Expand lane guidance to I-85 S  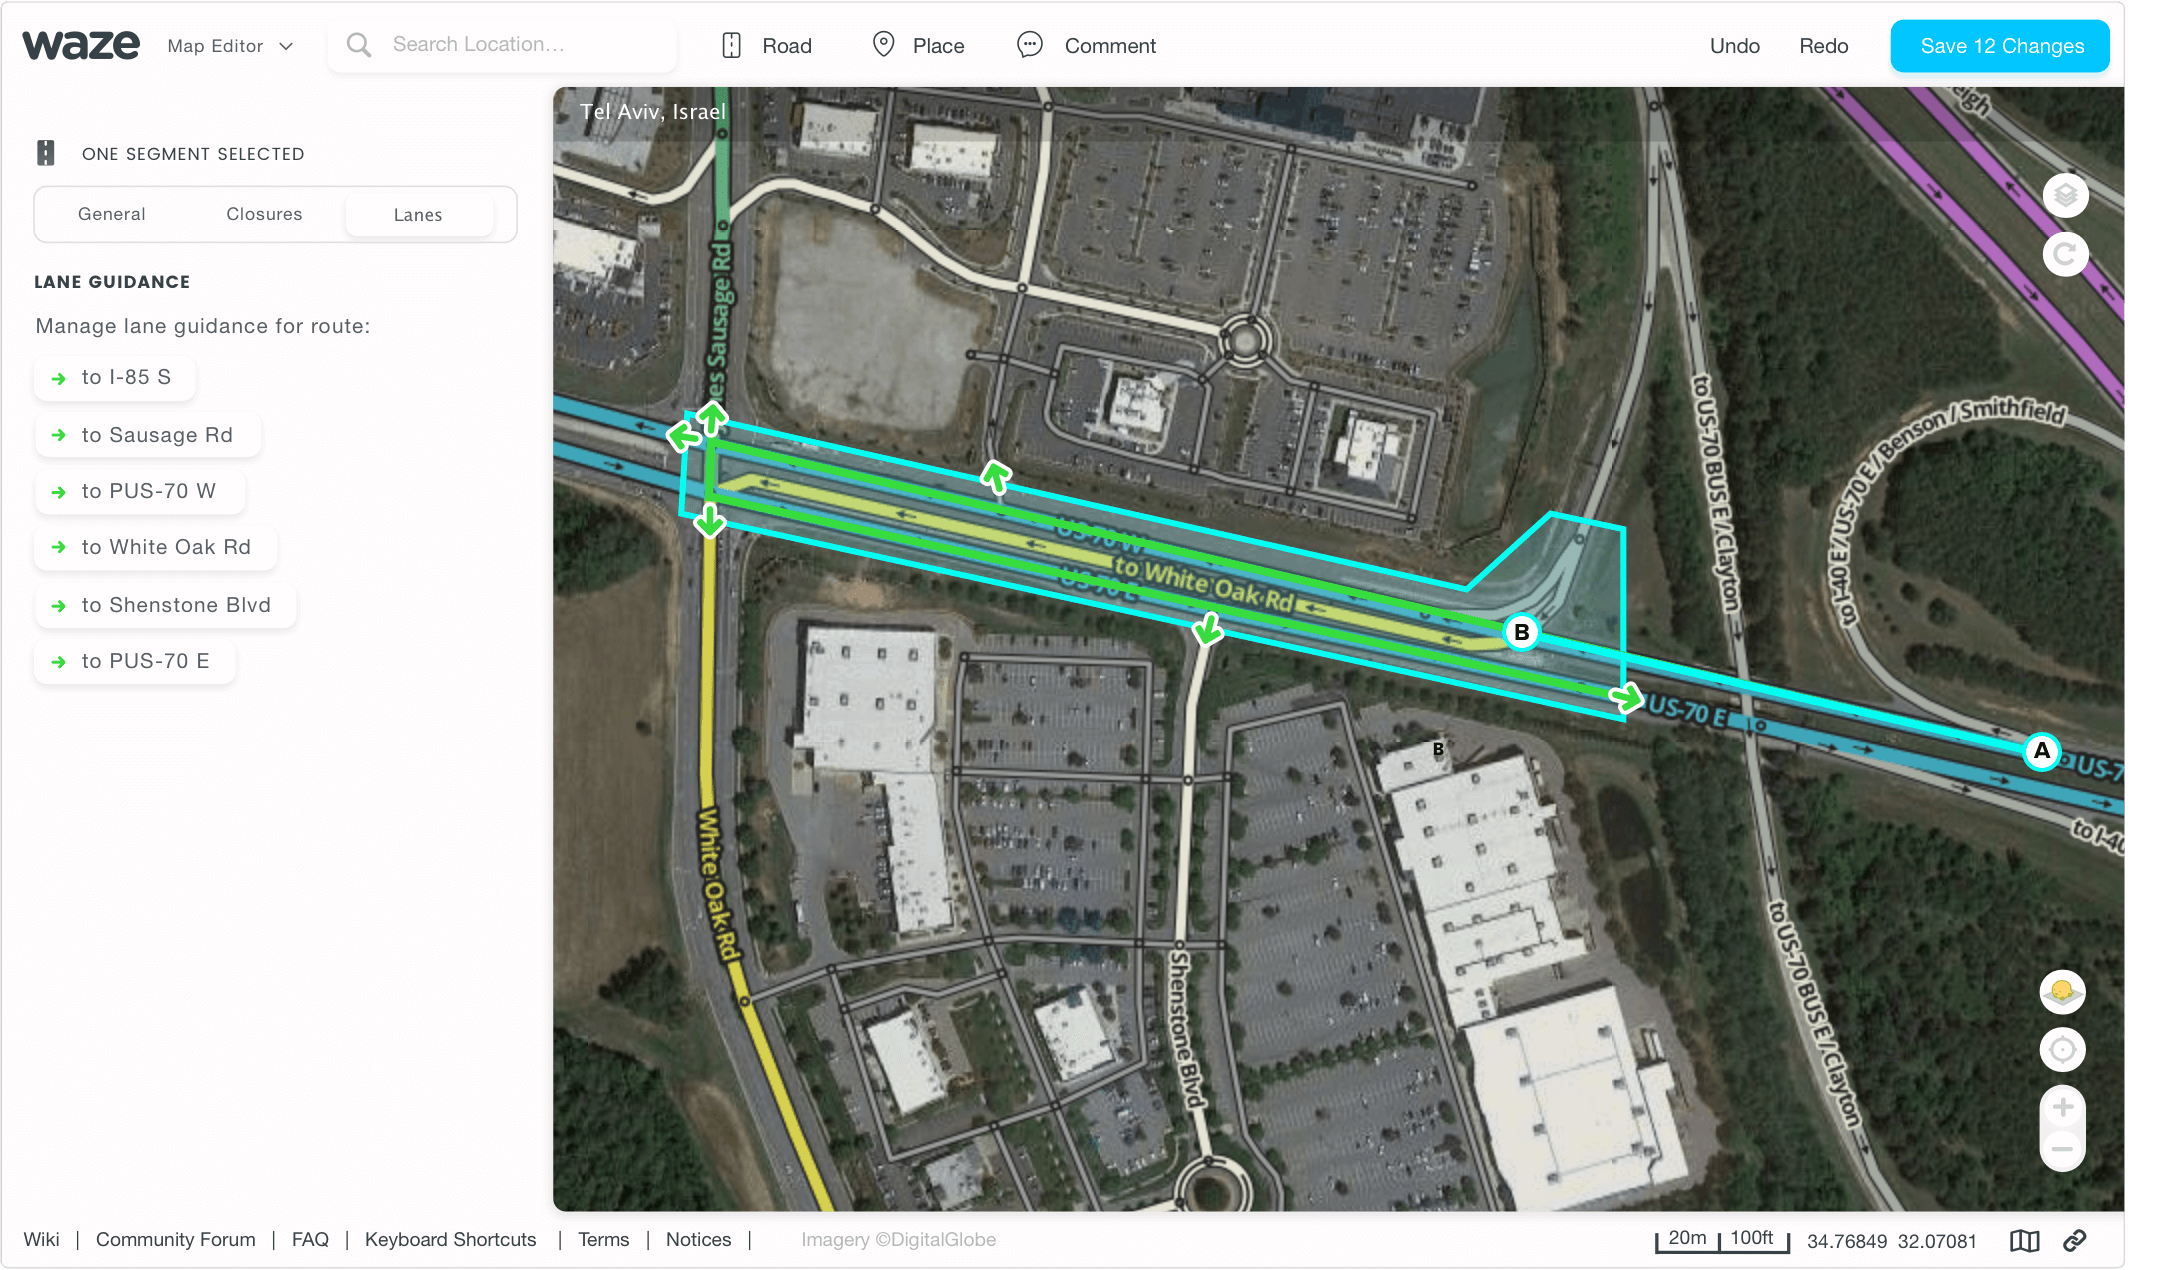click(115, 378)
